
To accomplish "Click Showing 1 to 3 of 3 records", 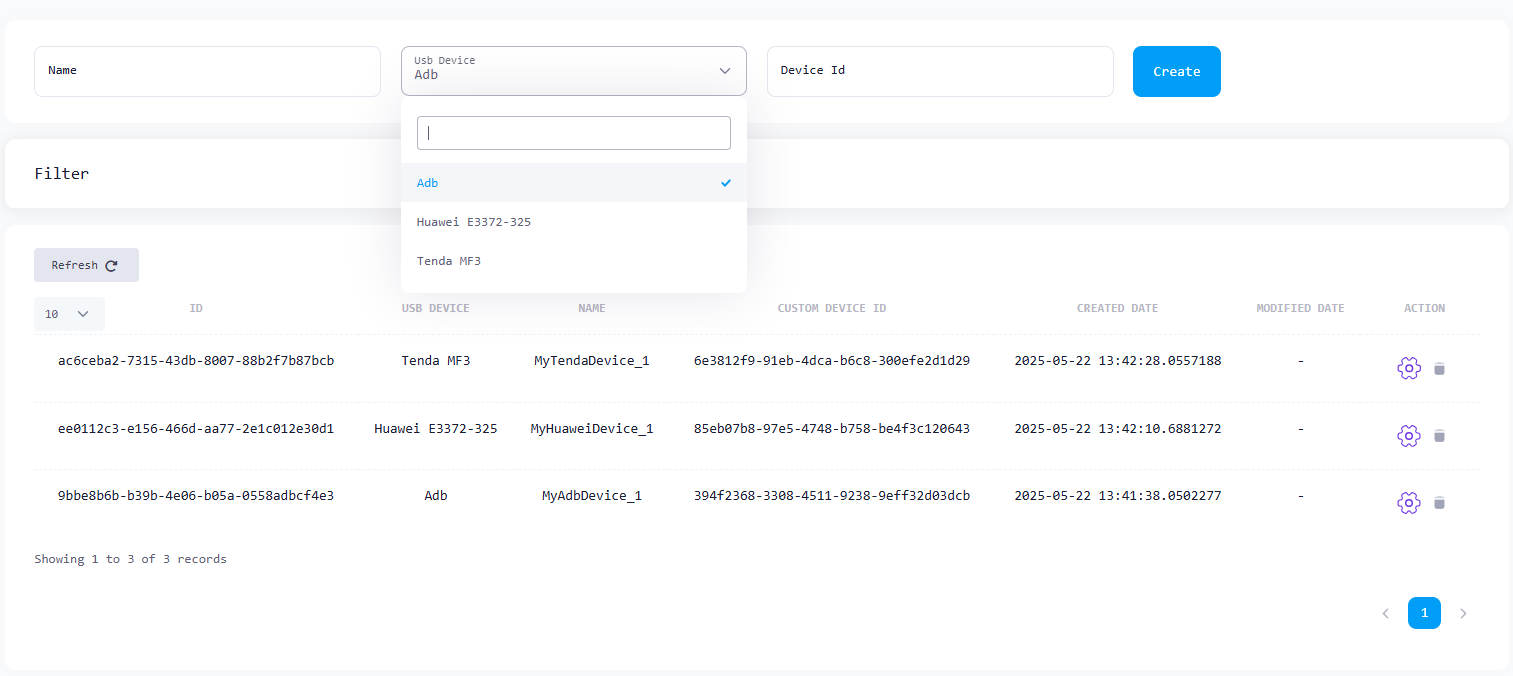I will (131, 559).
